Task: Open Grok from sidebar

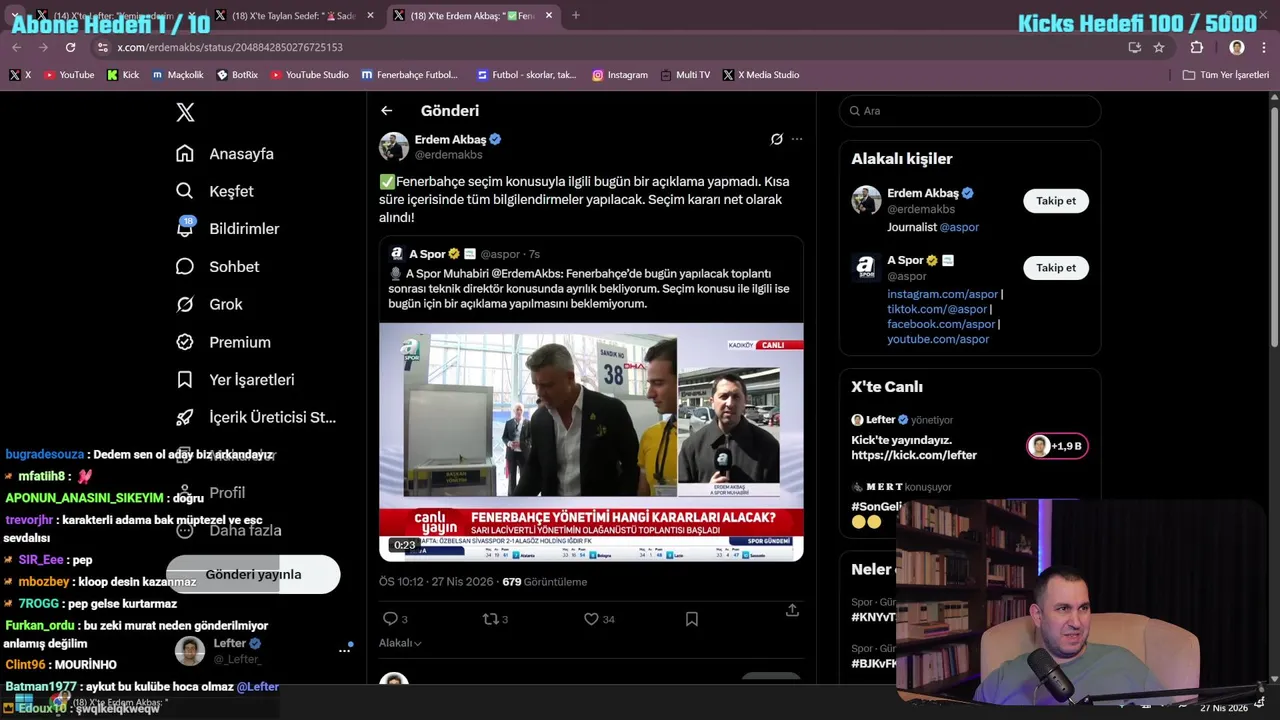Action: [210, 304]
